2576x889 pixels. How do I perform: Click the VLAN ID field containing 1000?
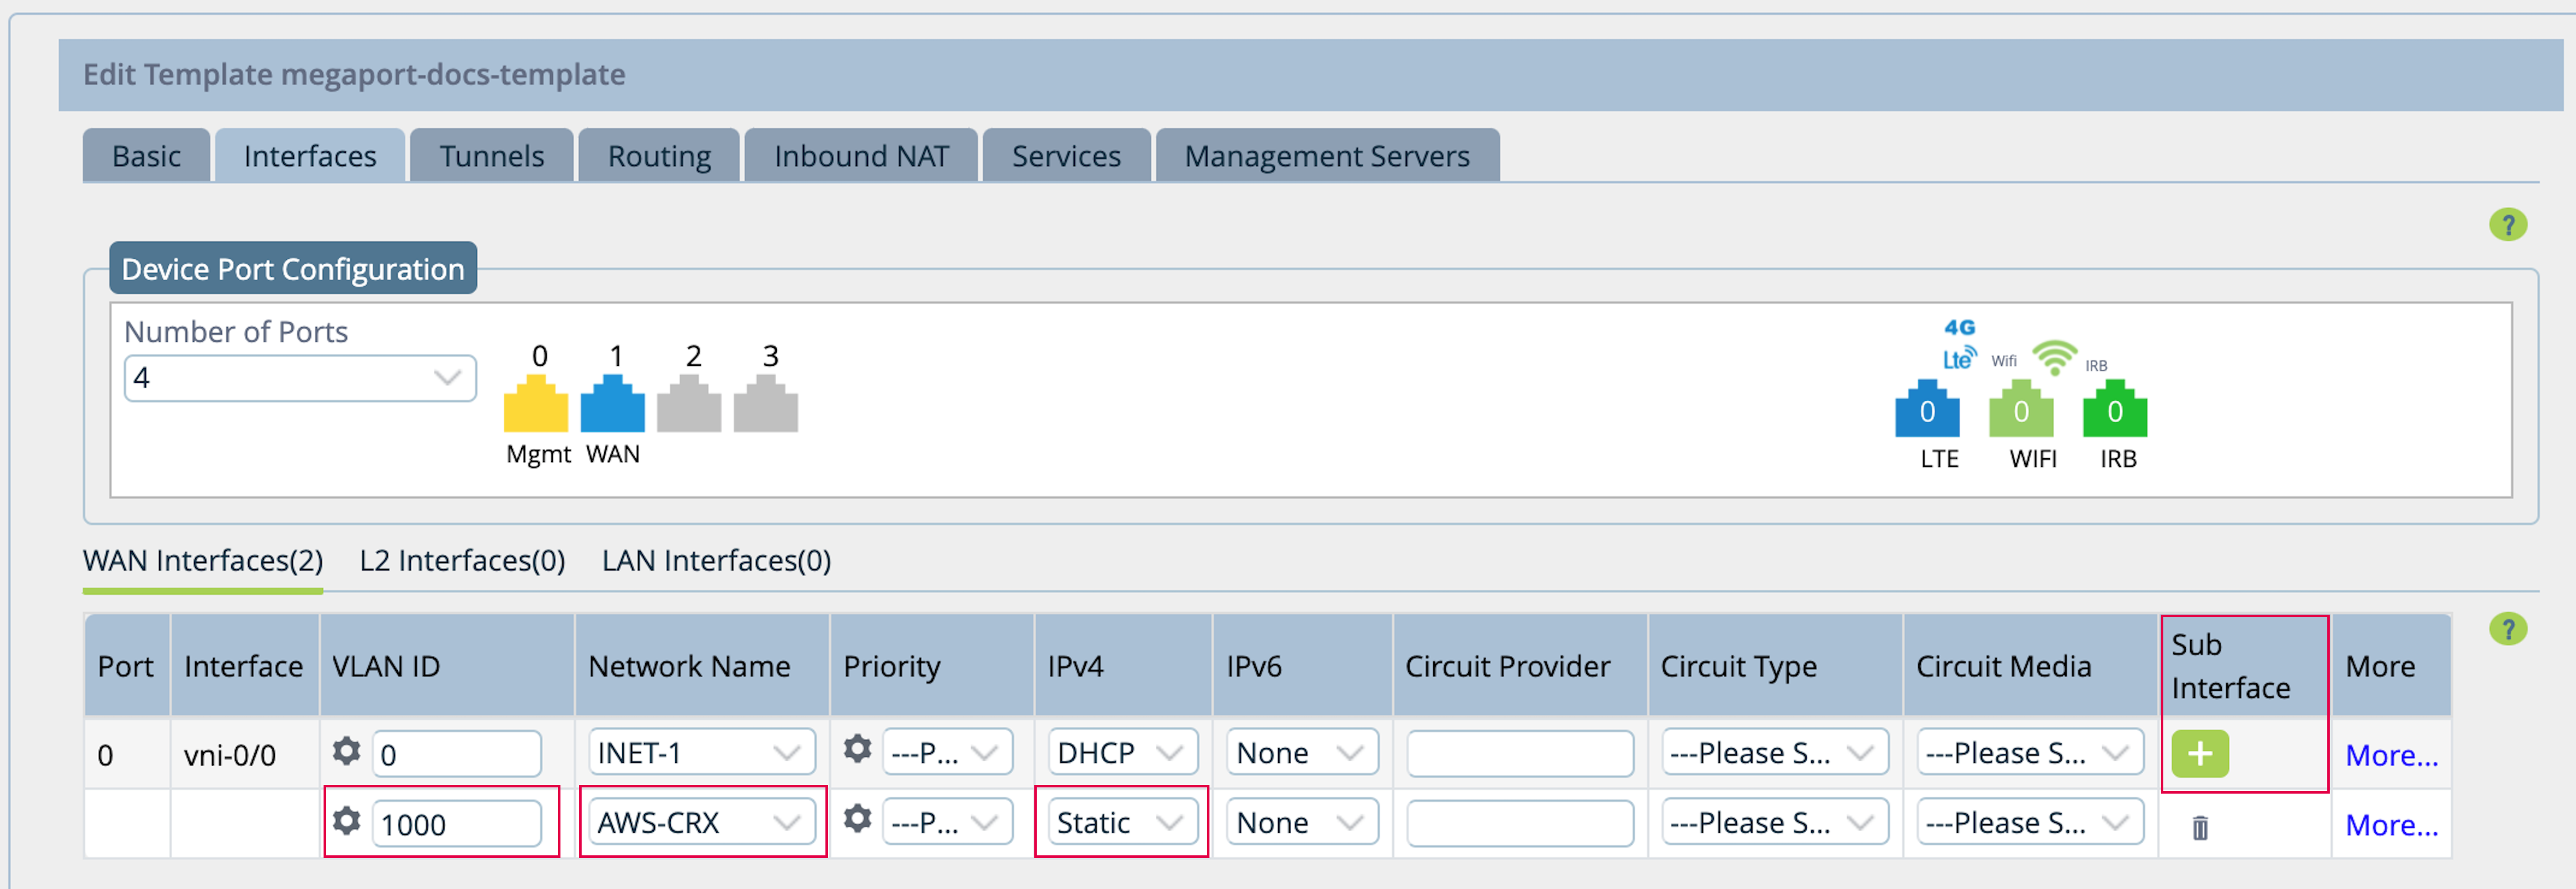pos(456,824)
